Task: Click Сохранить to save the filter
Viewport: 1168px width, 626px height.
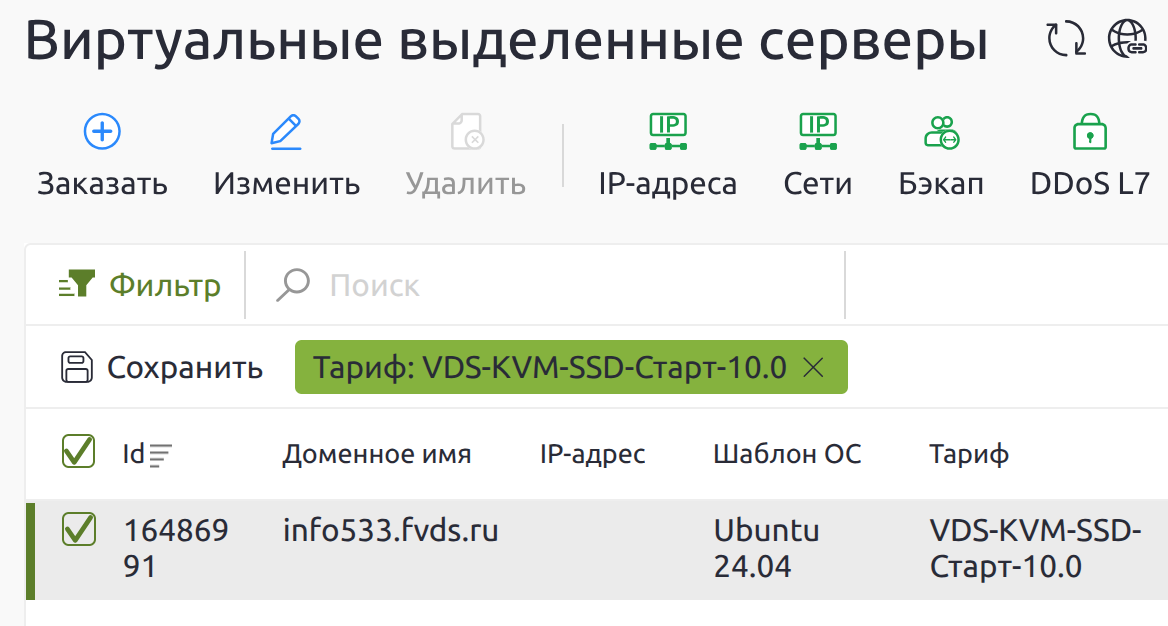Action: (x=162, y=368)
